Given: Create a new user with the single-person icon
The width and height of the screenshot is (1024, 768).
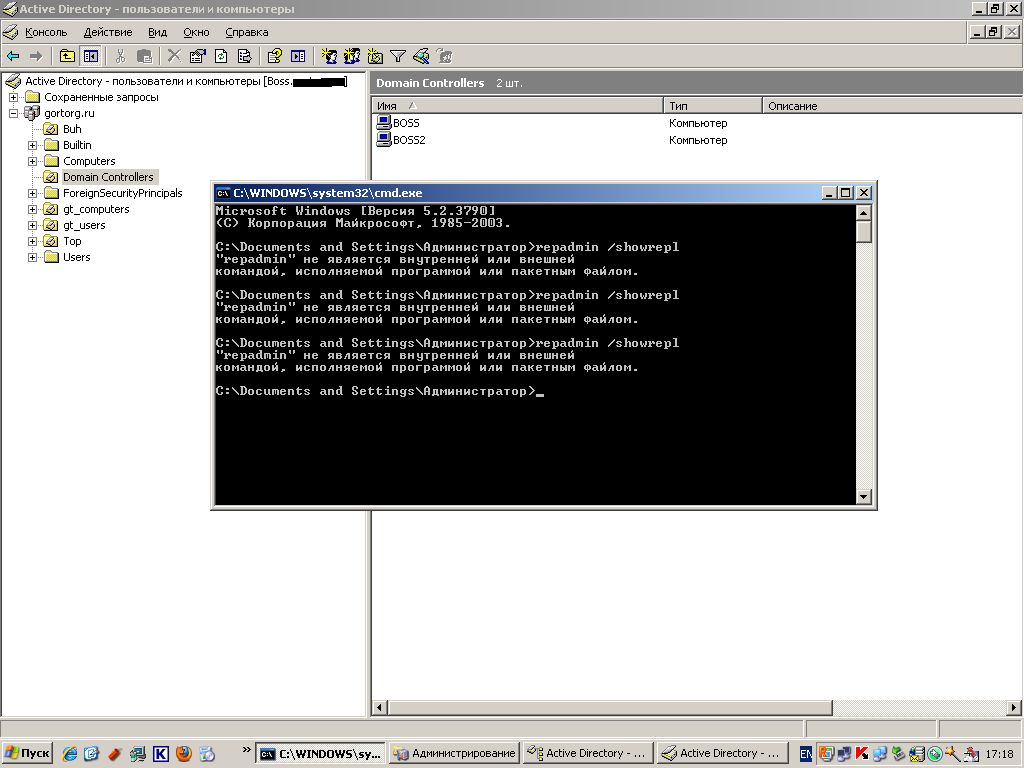Looking at the screenshot, I should (x=328, y=57).
